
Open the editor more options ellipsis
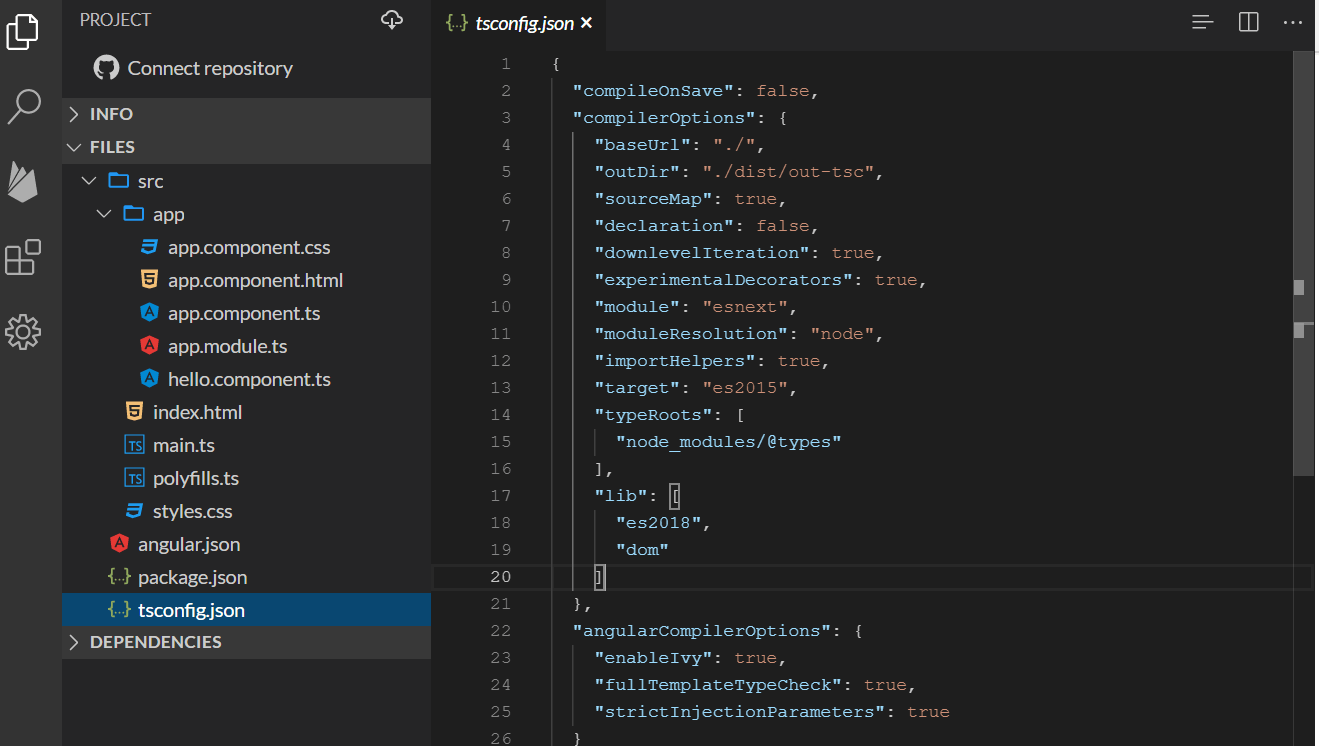coord(1293,22)
